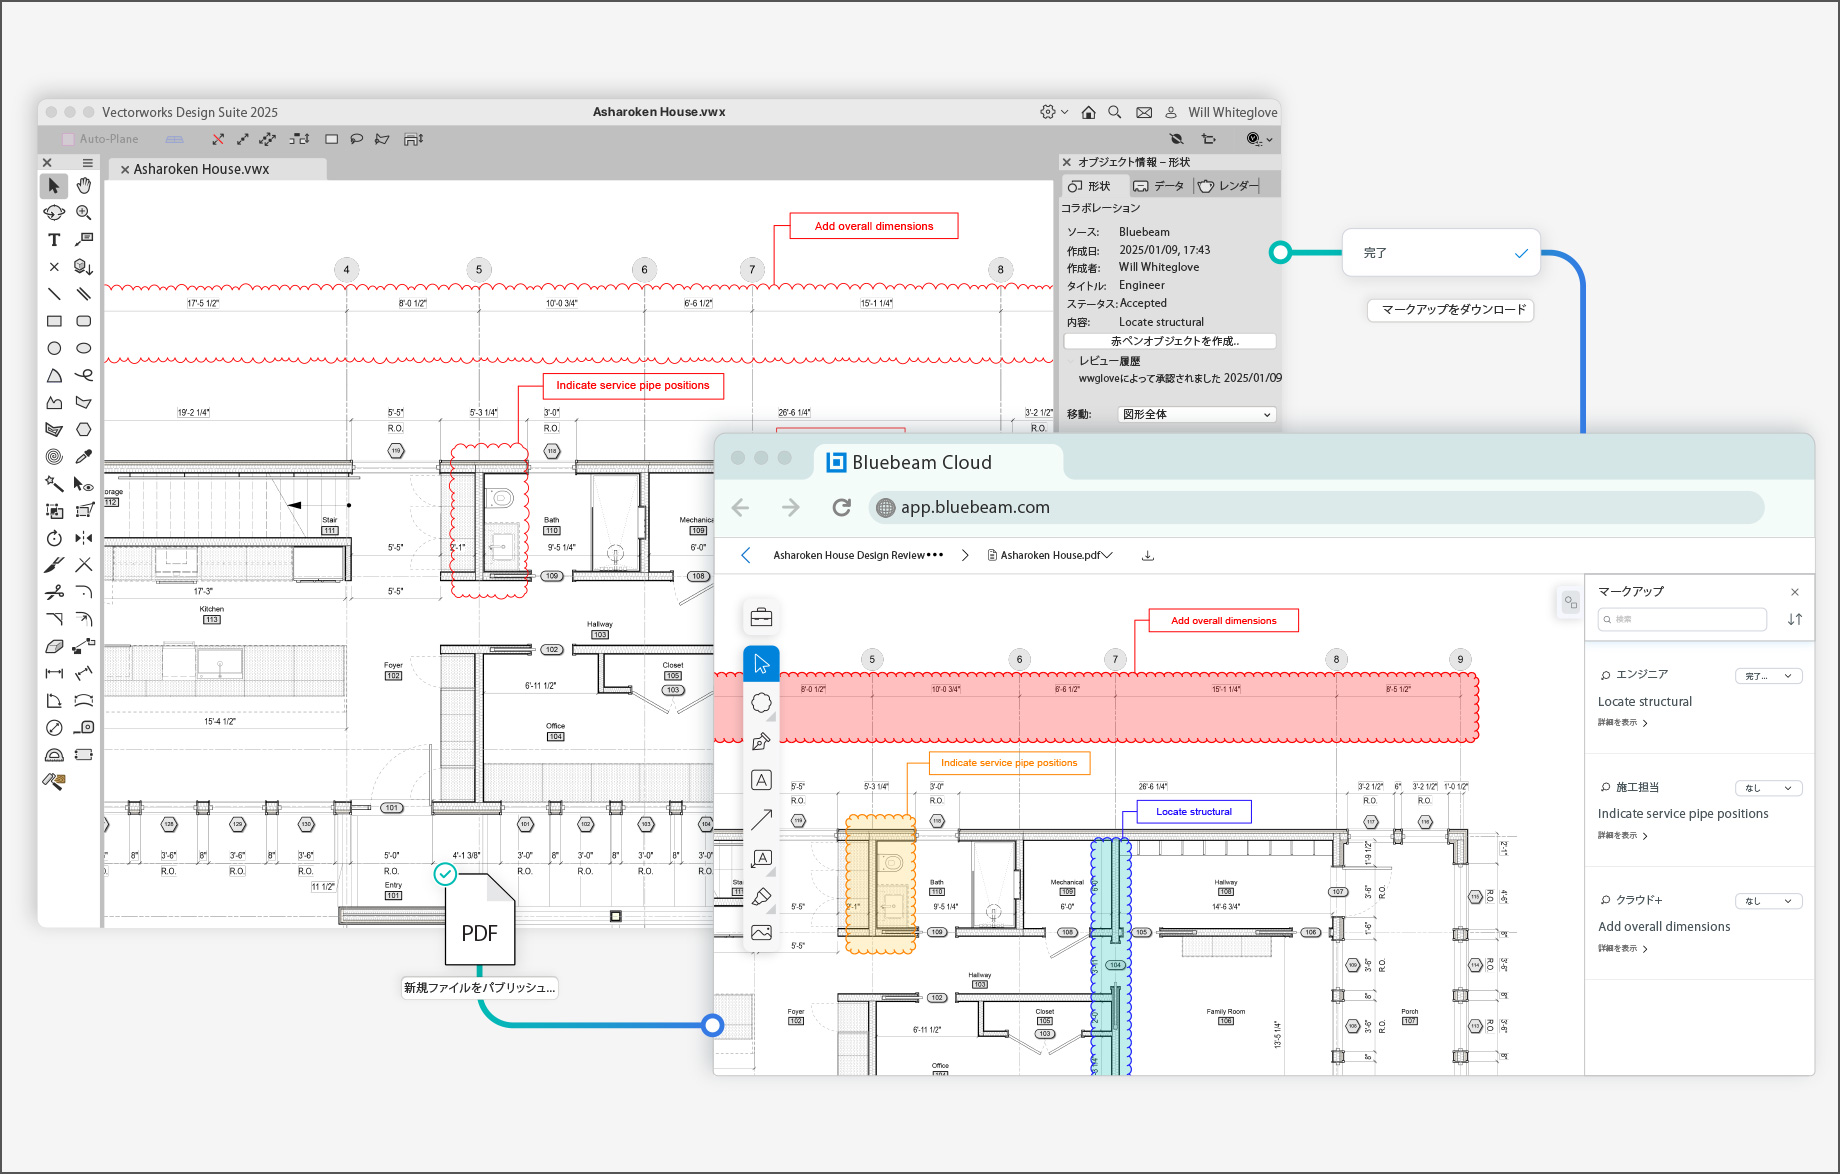1840x1174 pixels.
Task: Select the Rotate tool in Vectorworks palette
Action: pyautogui.click(x=54, y=538)
